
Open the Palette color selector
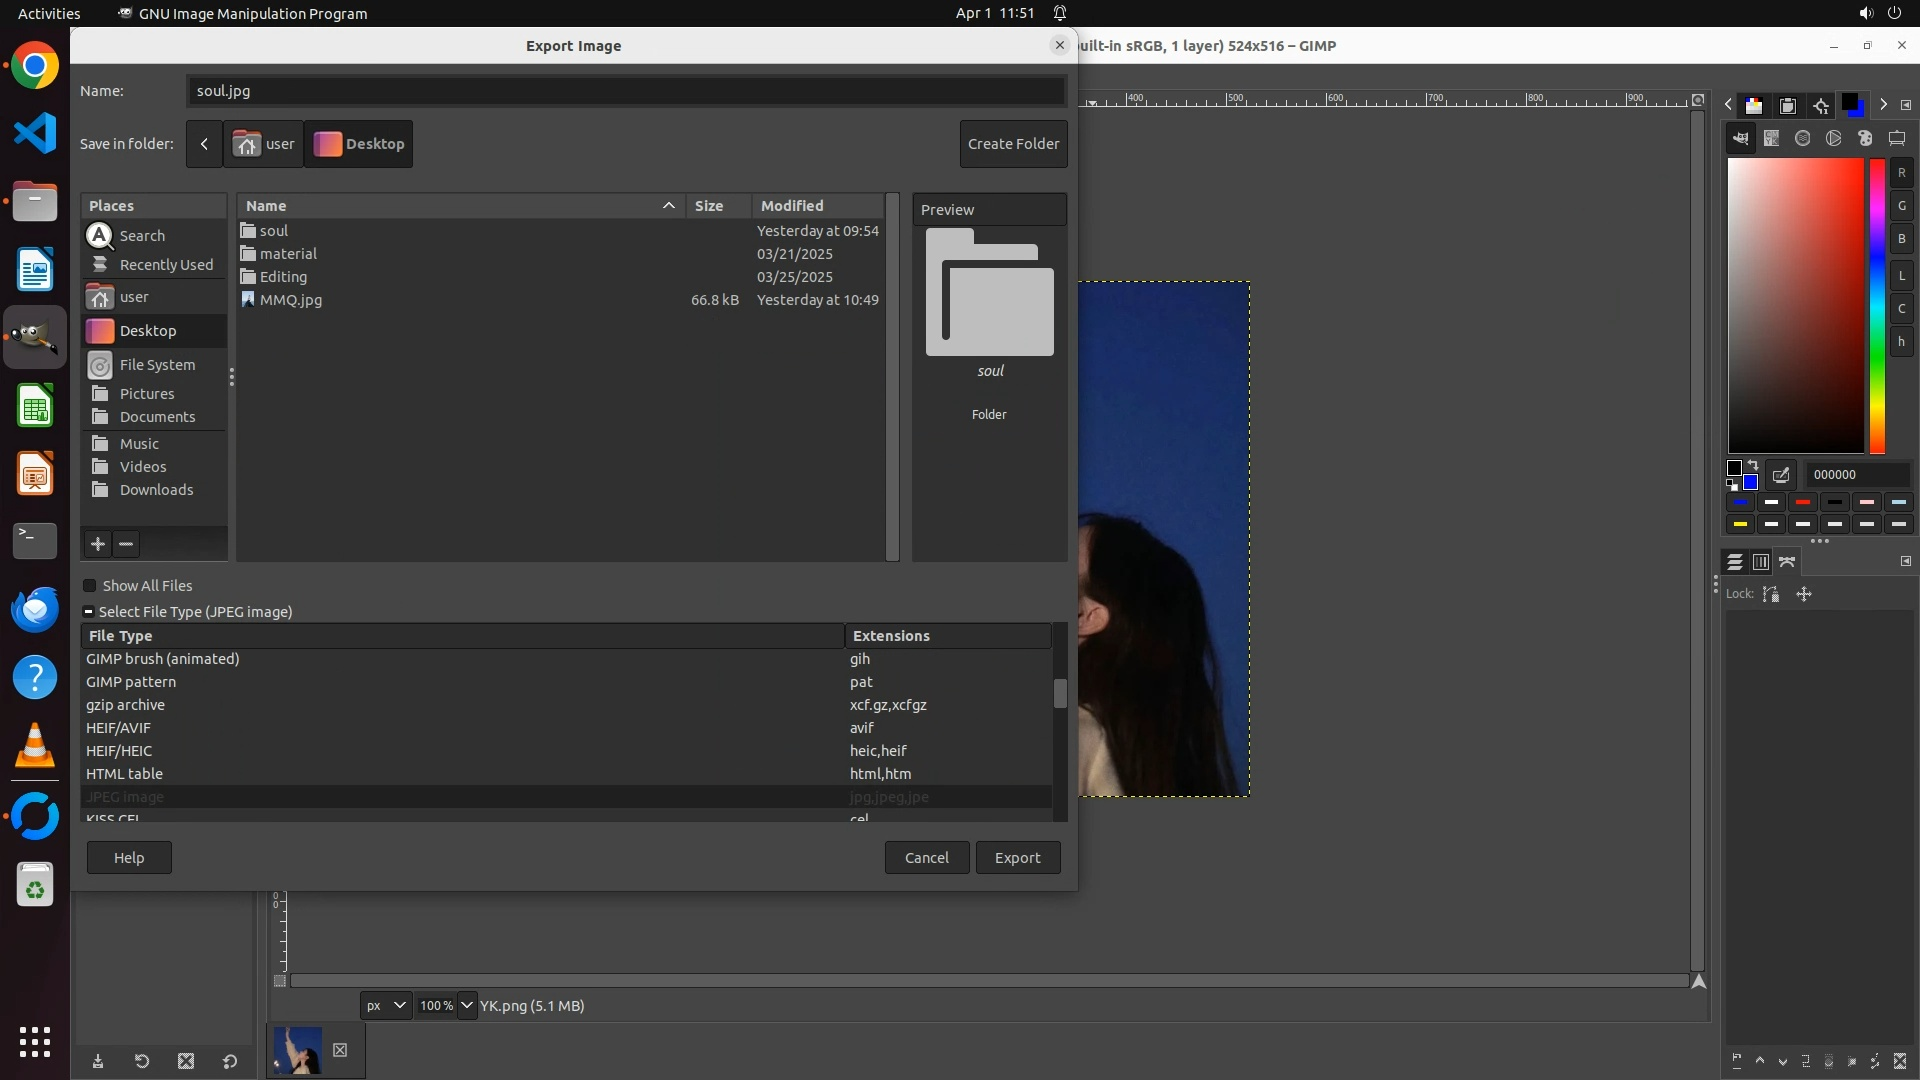tap(1865, 139)
